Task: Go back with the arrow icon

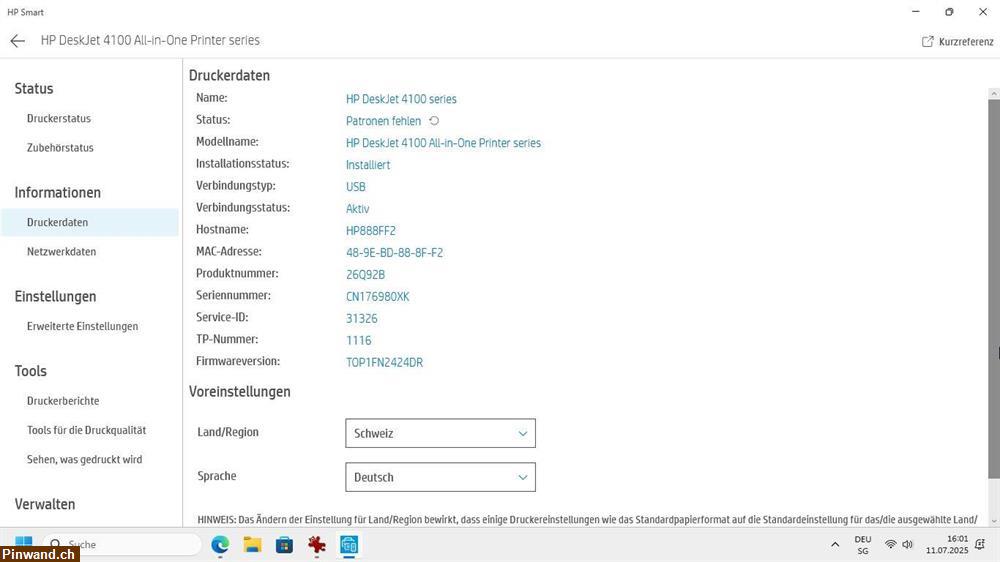Action: [x=17, y=41]
